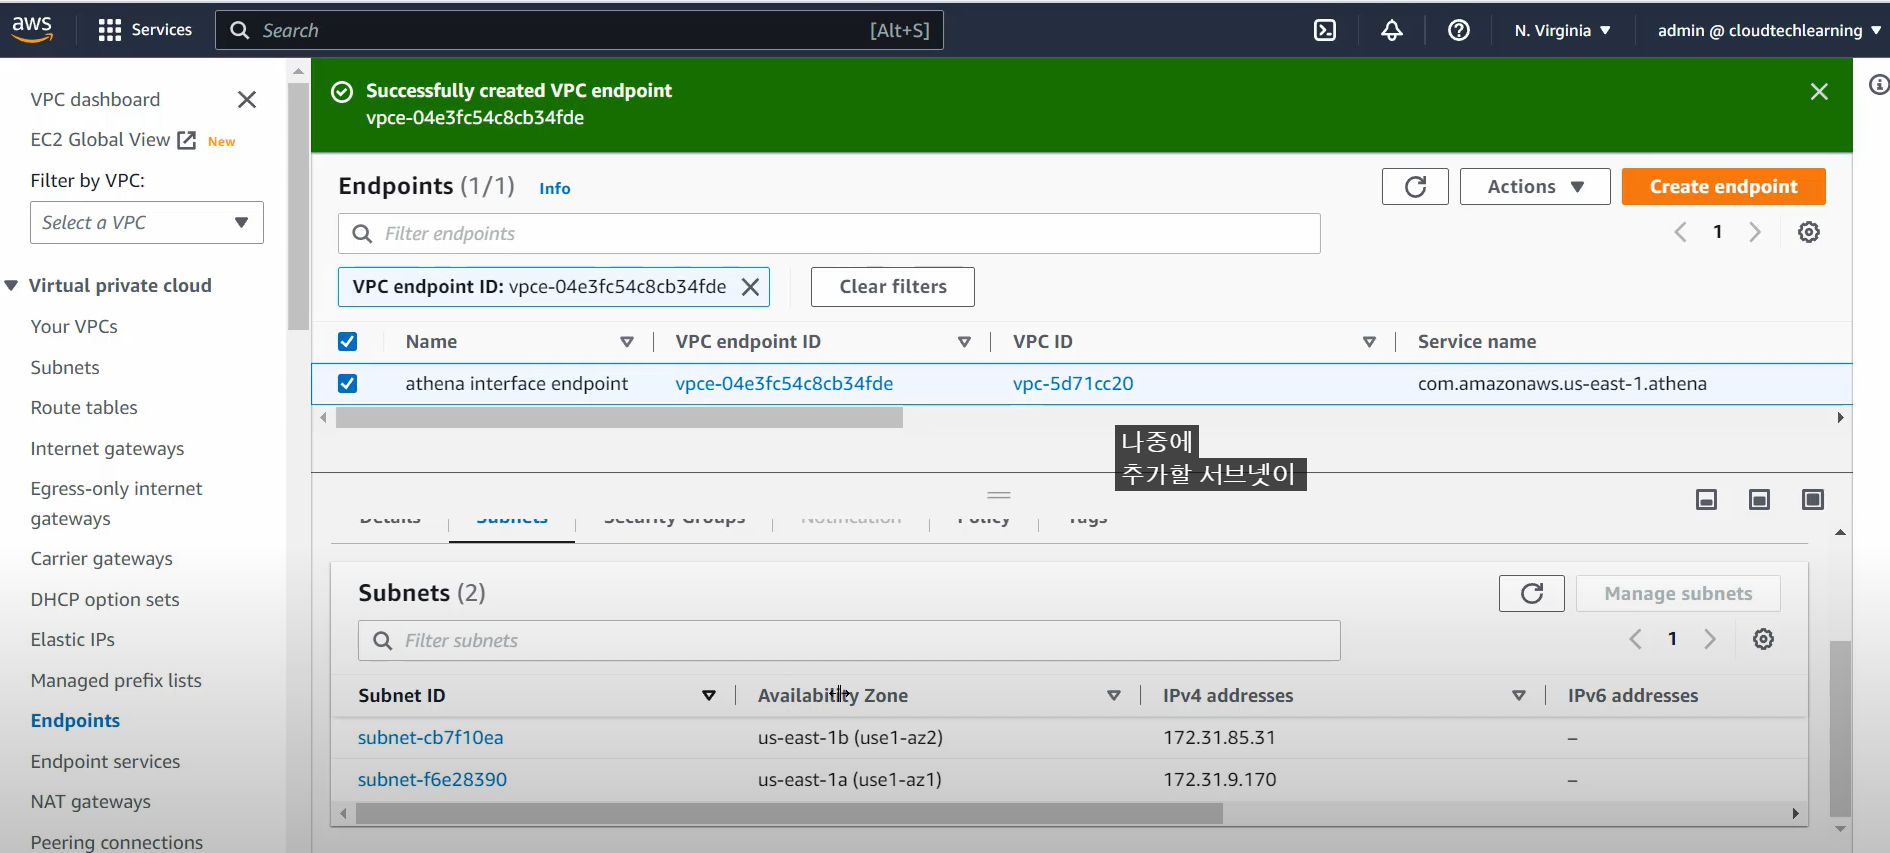Click the split panel resize handle
The height and width of the screenshot is (853, 1890).
tap(999, 495)
